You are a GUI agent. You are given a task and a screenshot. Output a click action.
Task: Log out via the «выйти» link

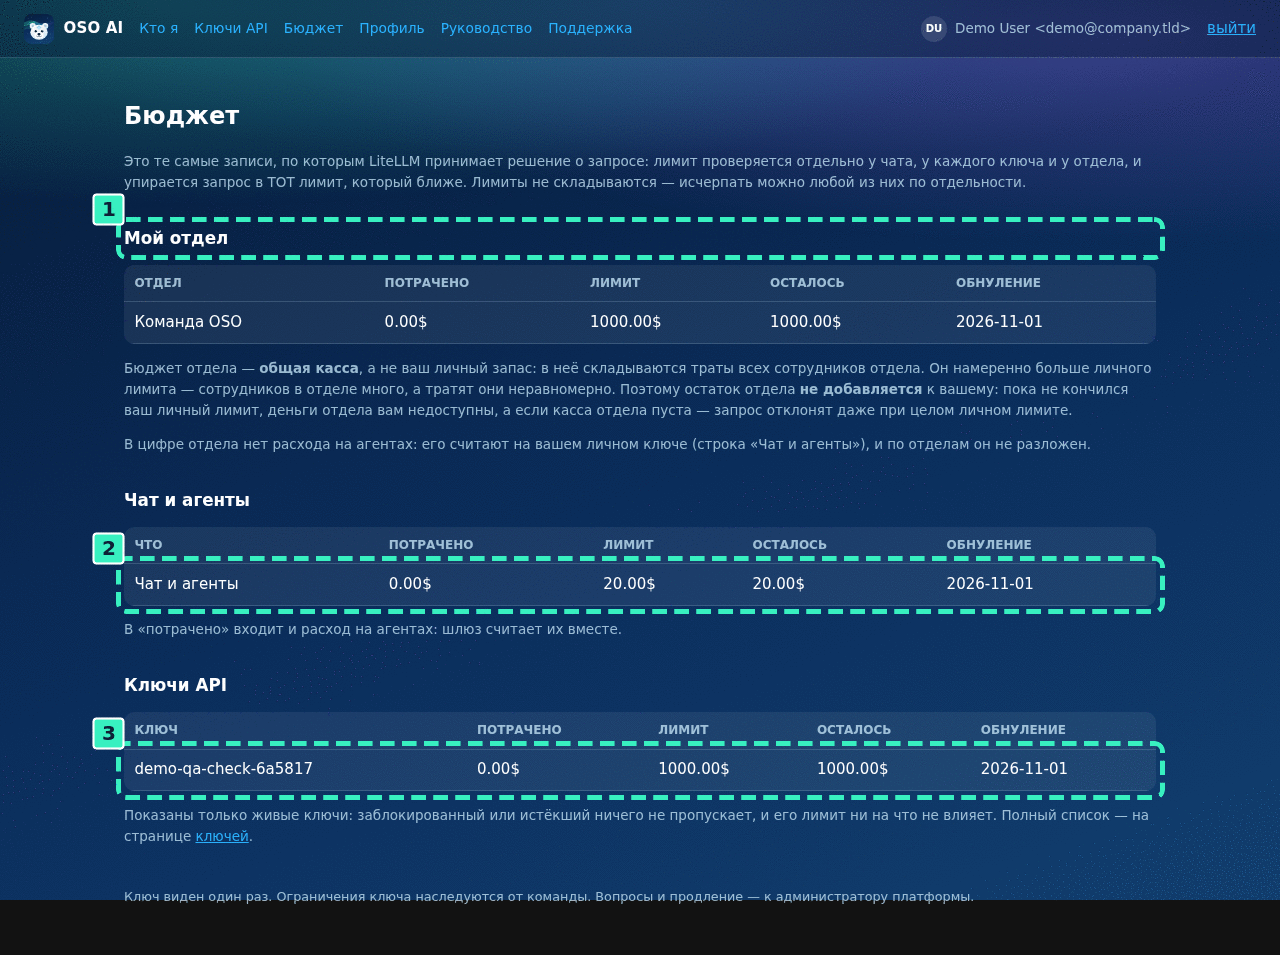(x=1231, y=28)
